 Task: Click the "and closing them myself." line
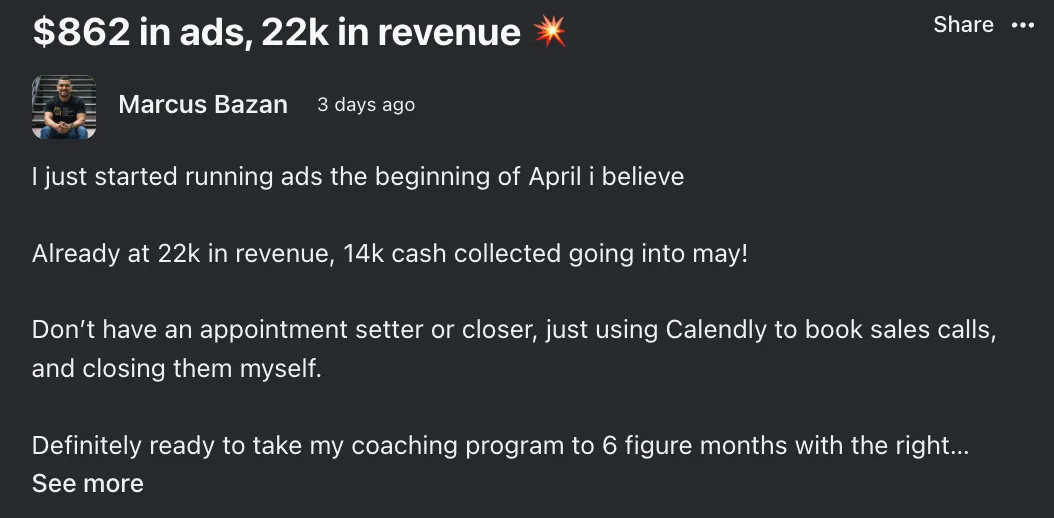click(177, 368)
